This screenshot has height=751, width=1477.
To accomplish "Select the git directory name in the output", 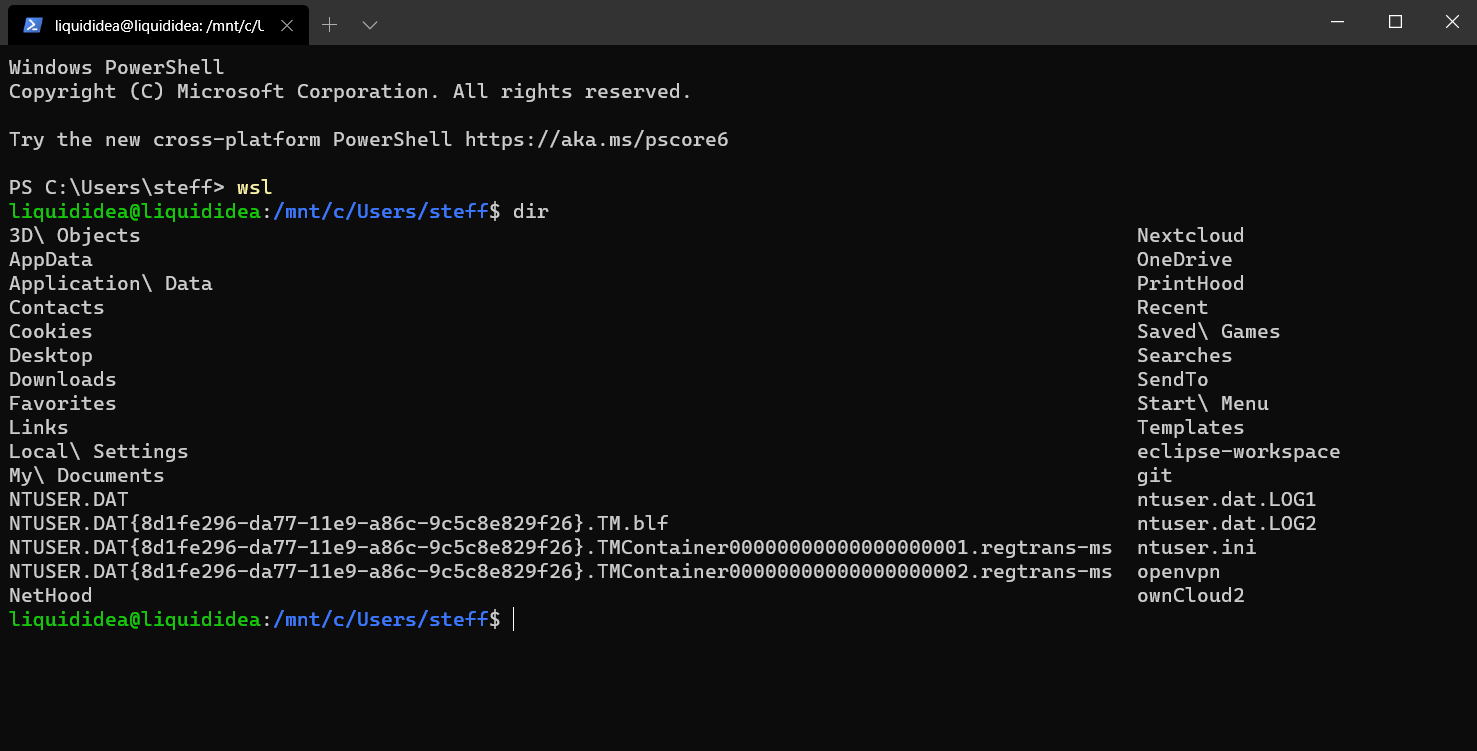I will point(1154,475).
